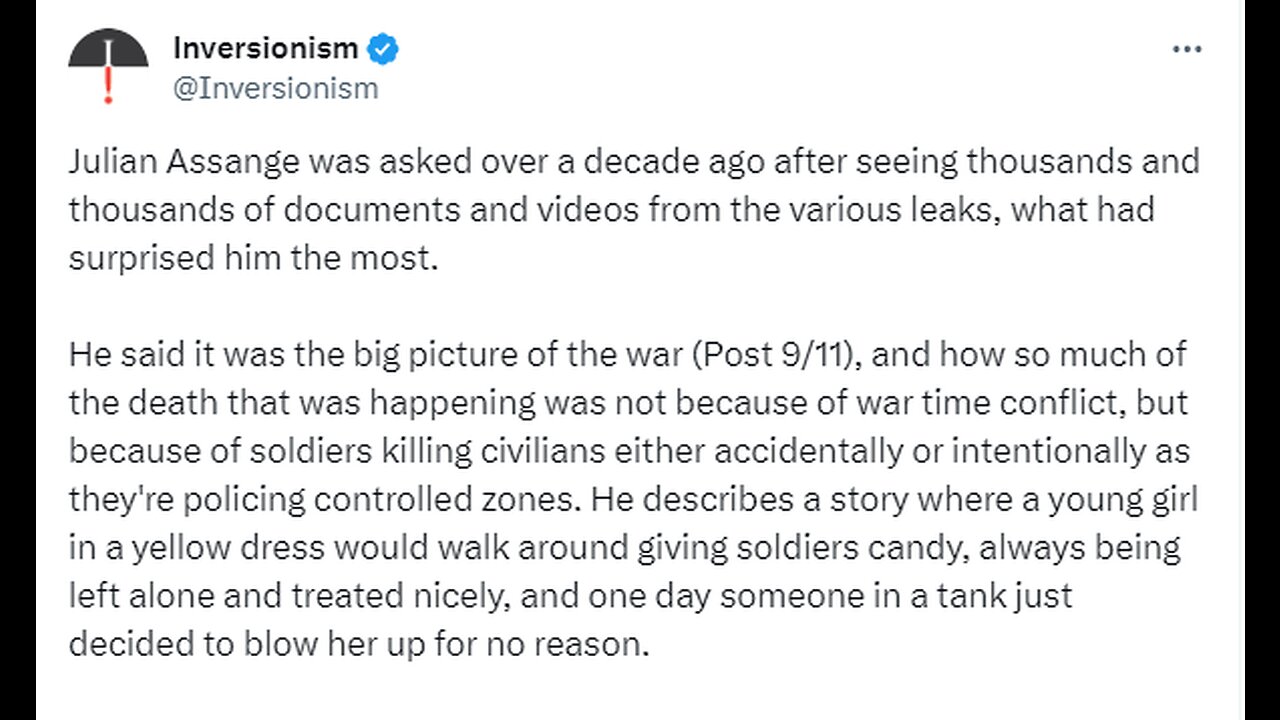This screenshot has width=1280, height=720.
Task: Open the three-dot more options menu
Action: click(1187, 49)
